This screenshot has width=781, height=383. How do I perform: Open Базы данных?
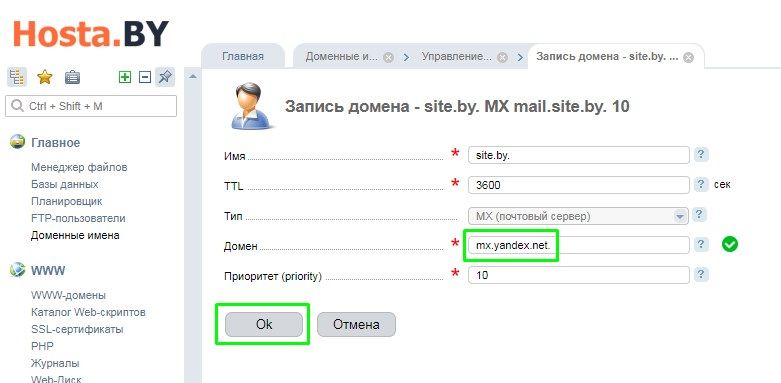[65, 184]
